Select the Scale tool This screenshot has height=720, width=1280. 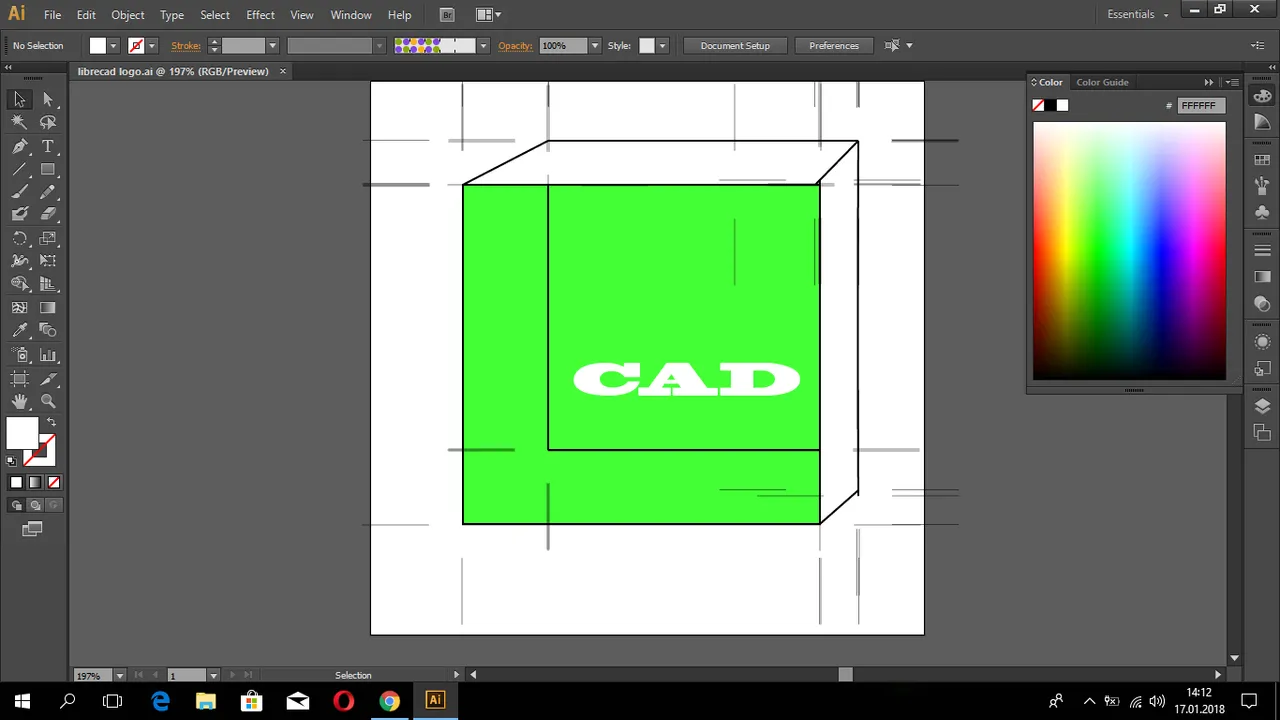[48, 238]
